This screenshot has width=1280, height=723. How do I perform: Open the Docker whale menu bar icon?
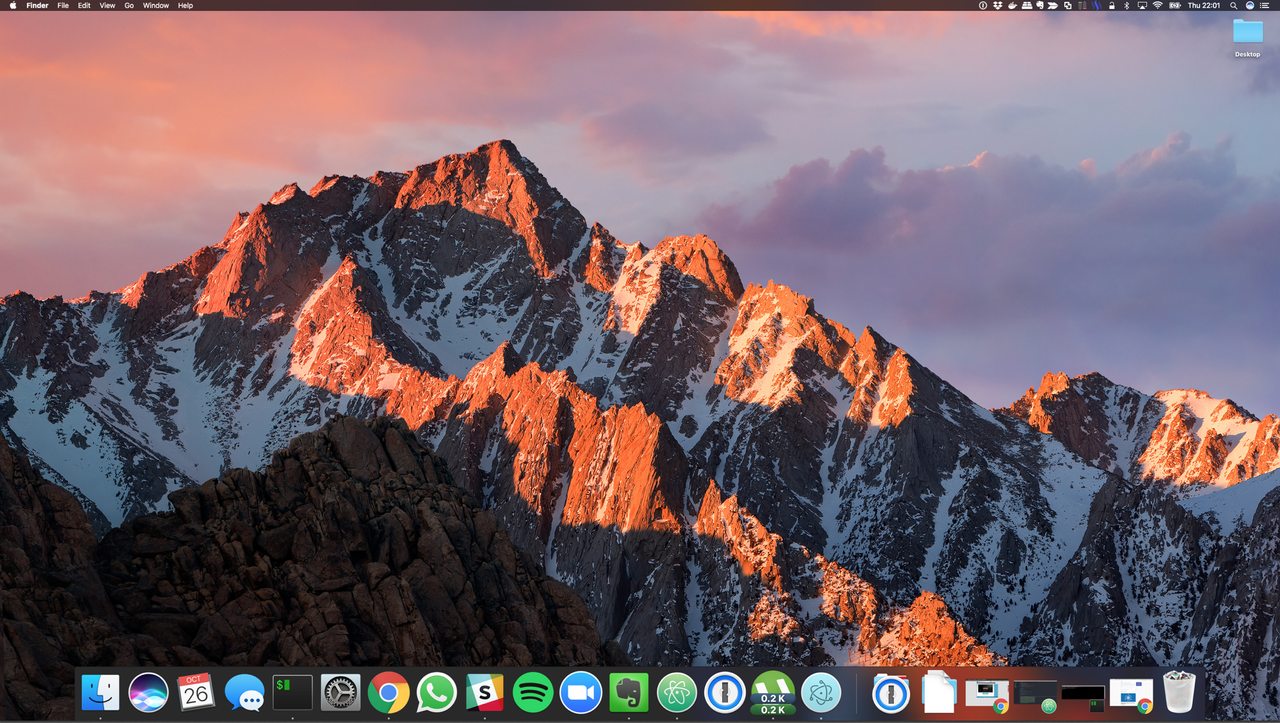(1012, 5)
